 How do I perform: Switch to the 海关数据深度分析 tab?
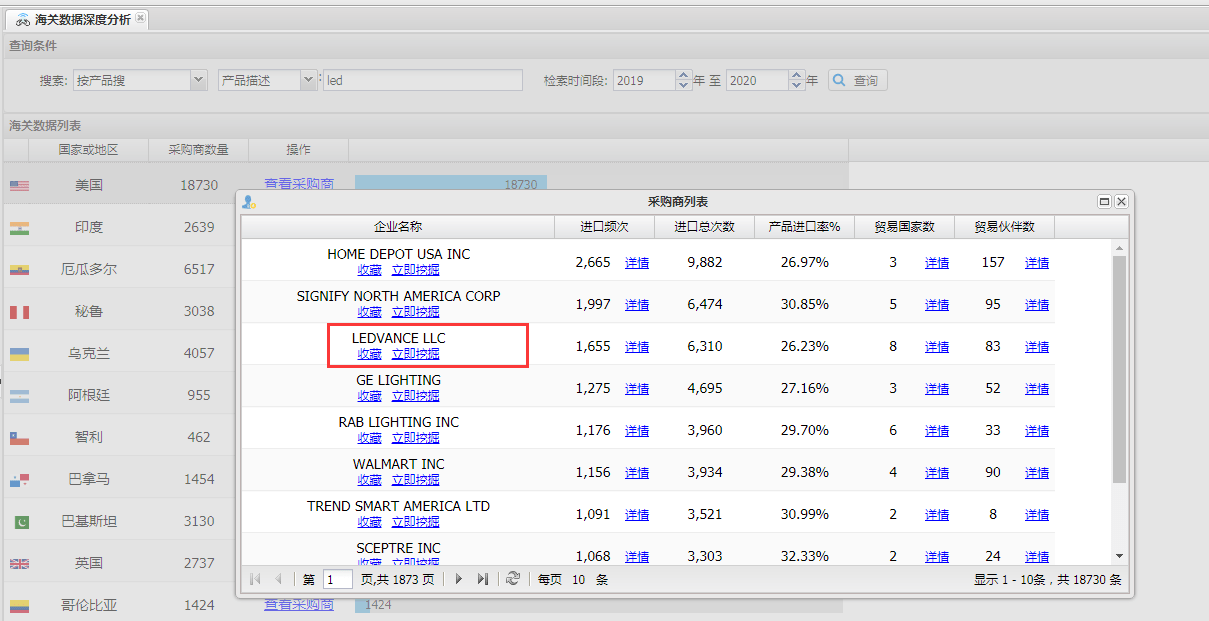coord(80,20)
